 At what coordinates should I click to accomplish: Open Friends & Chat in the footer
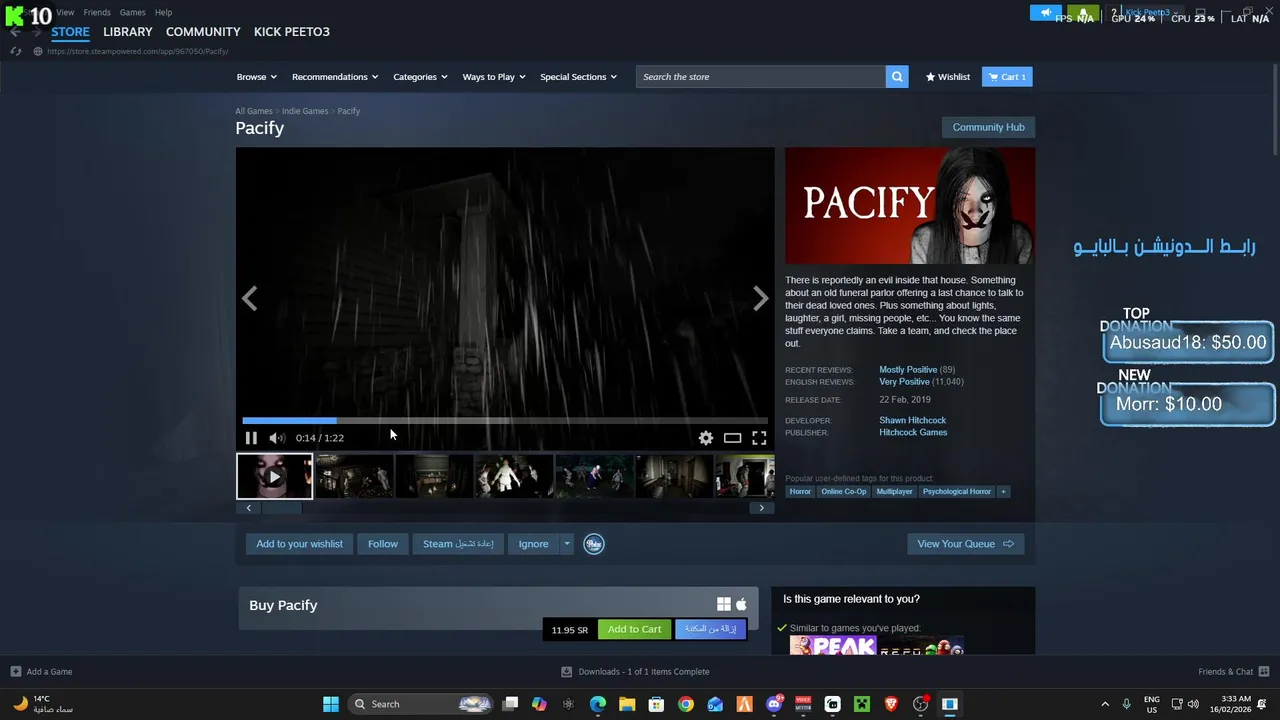1233,672
